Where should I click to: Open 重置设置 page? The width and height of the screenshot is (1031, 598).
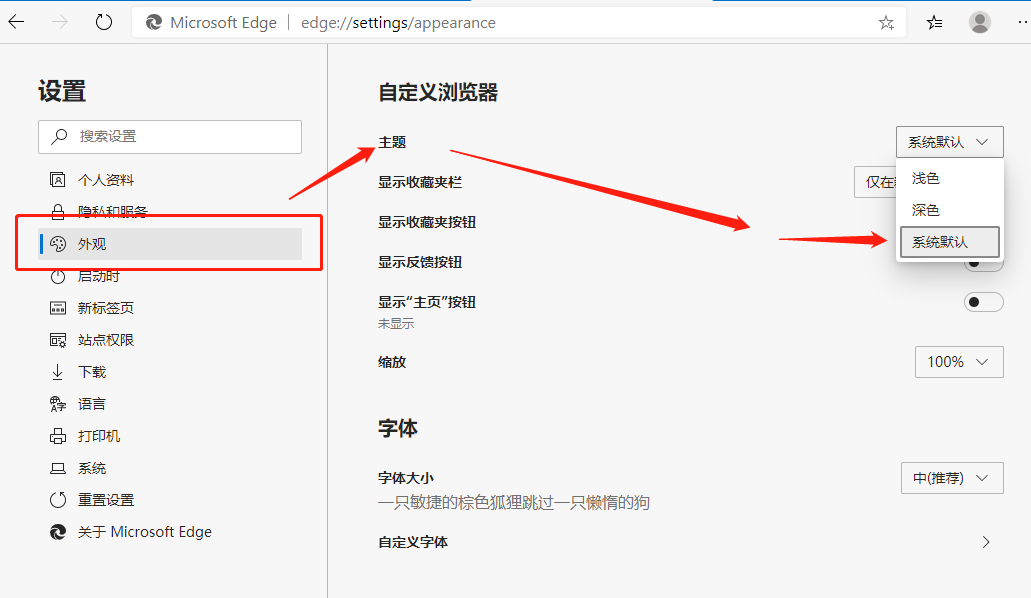pyautogui.click(x=170, y=500)
